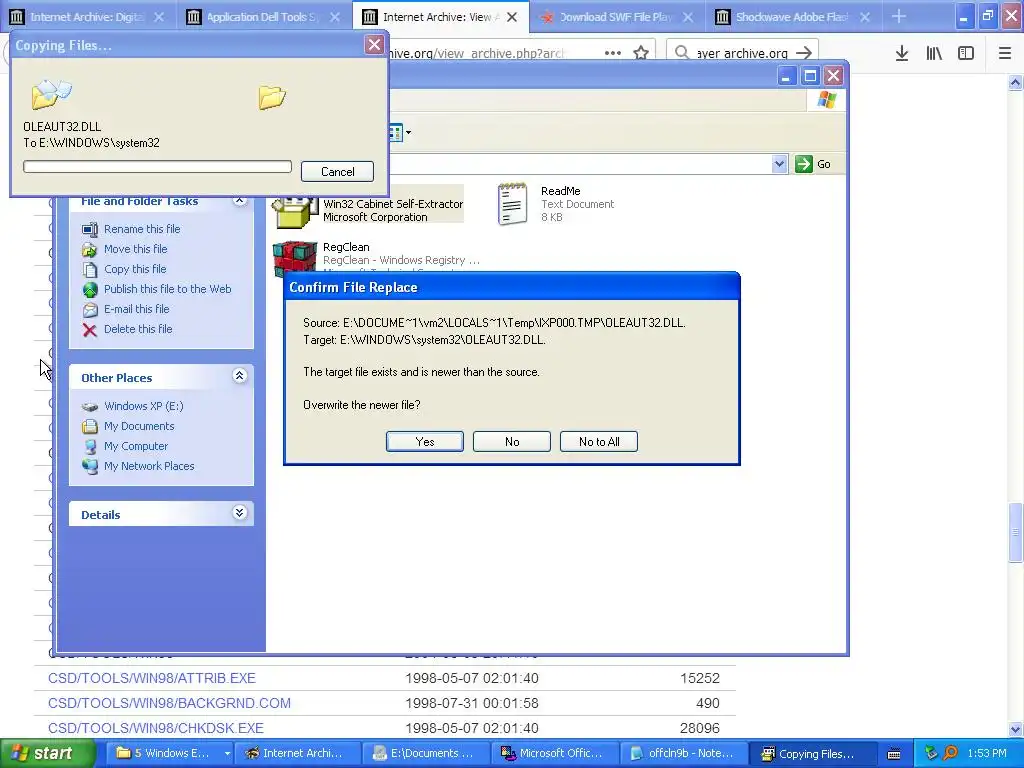This screenshot has width=1024, height=768.
Task: Open CSD/TOOLS/WIN98/CHKDSK.EXE link
Action: pyautogui.click(x=155, y=728)
